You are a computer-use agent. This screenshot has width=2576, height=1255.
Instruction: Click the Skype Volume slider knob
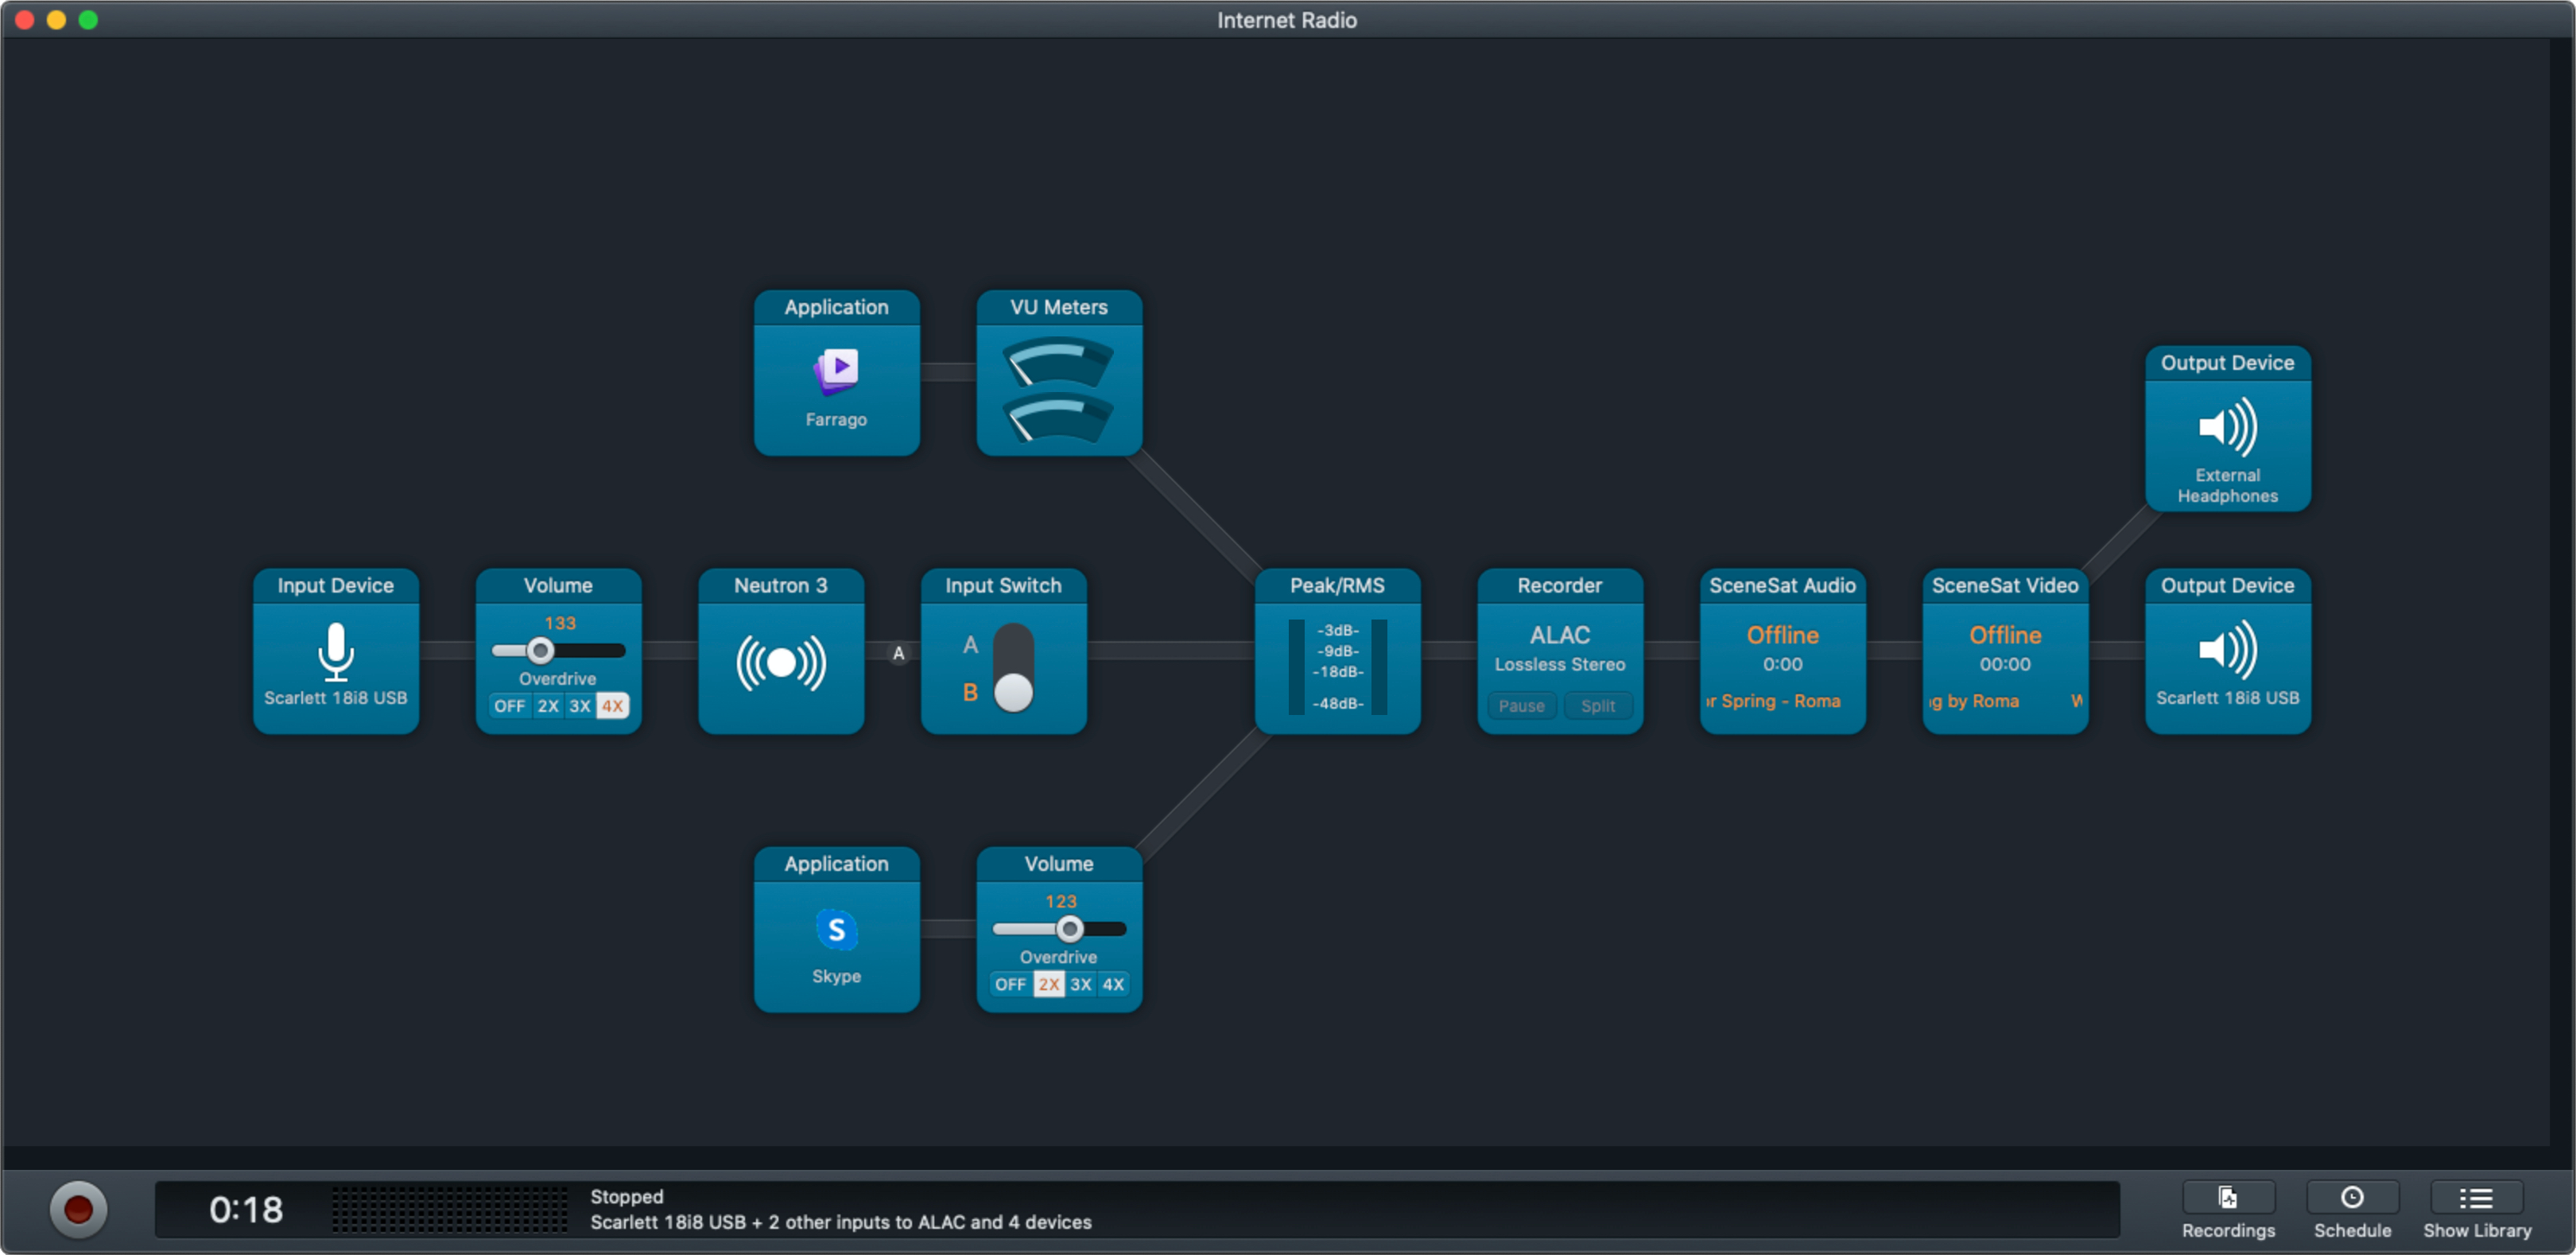click(1069, 929)
